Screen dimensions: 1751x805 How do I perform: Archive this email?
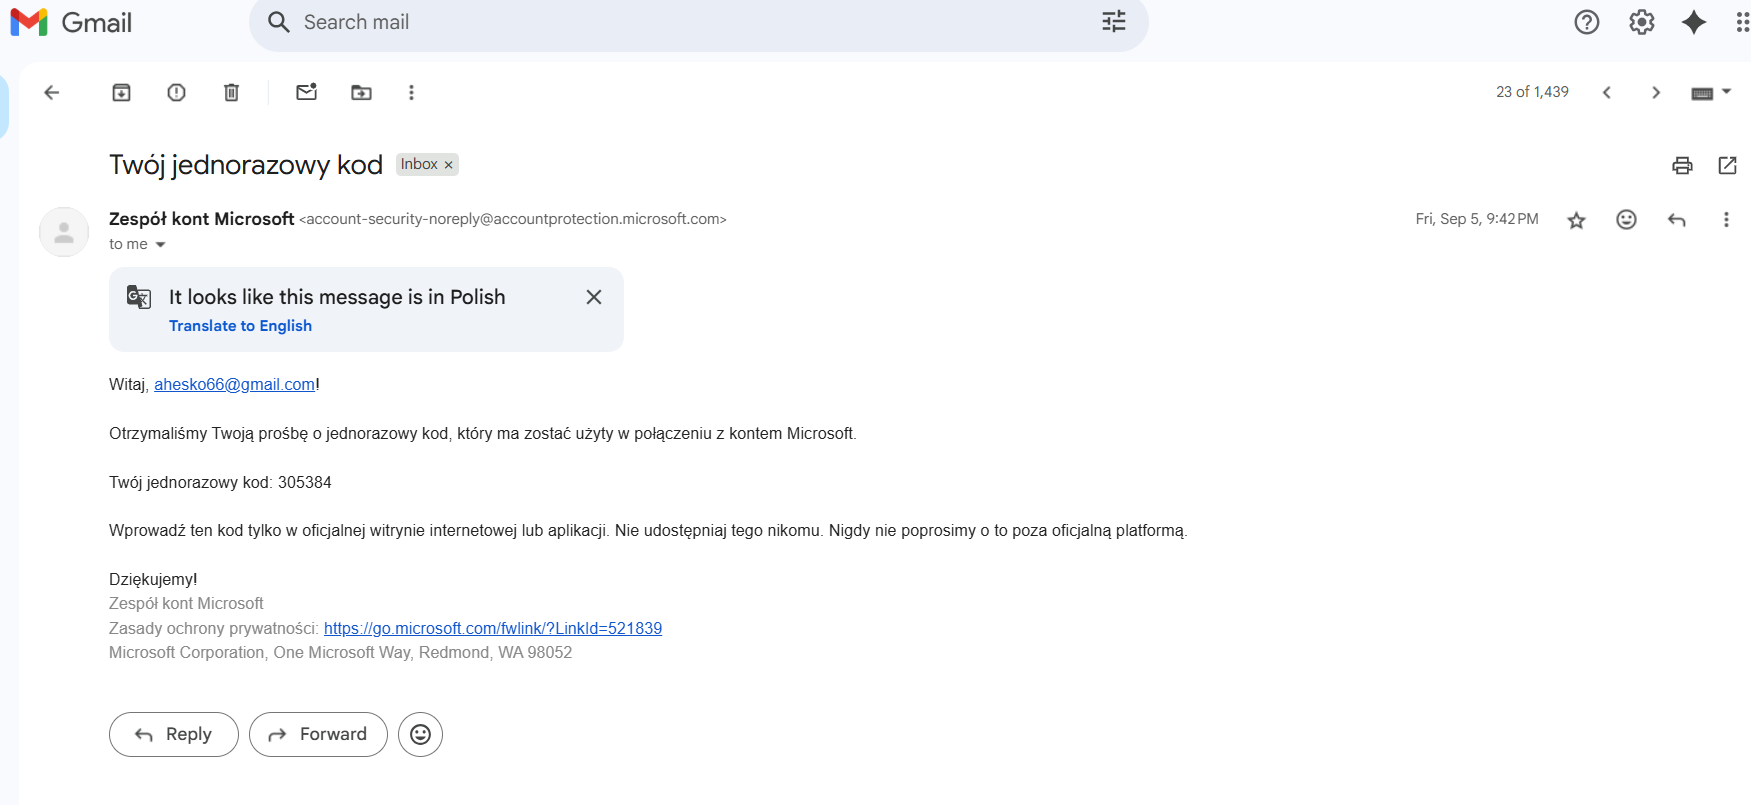click(x=121, y=92)
